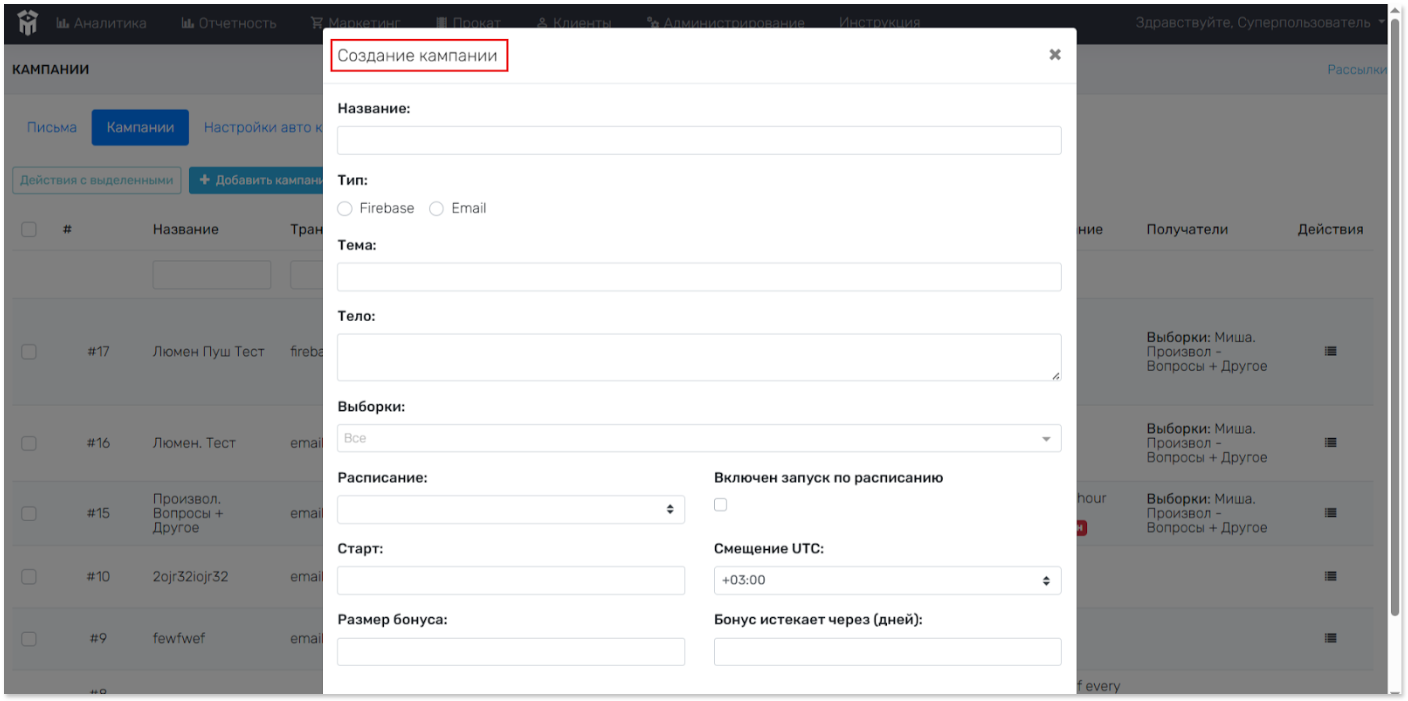This screenshot has width=1408, height=701.
Task: Open the Аналитика menu
Action: click(102, 23)
